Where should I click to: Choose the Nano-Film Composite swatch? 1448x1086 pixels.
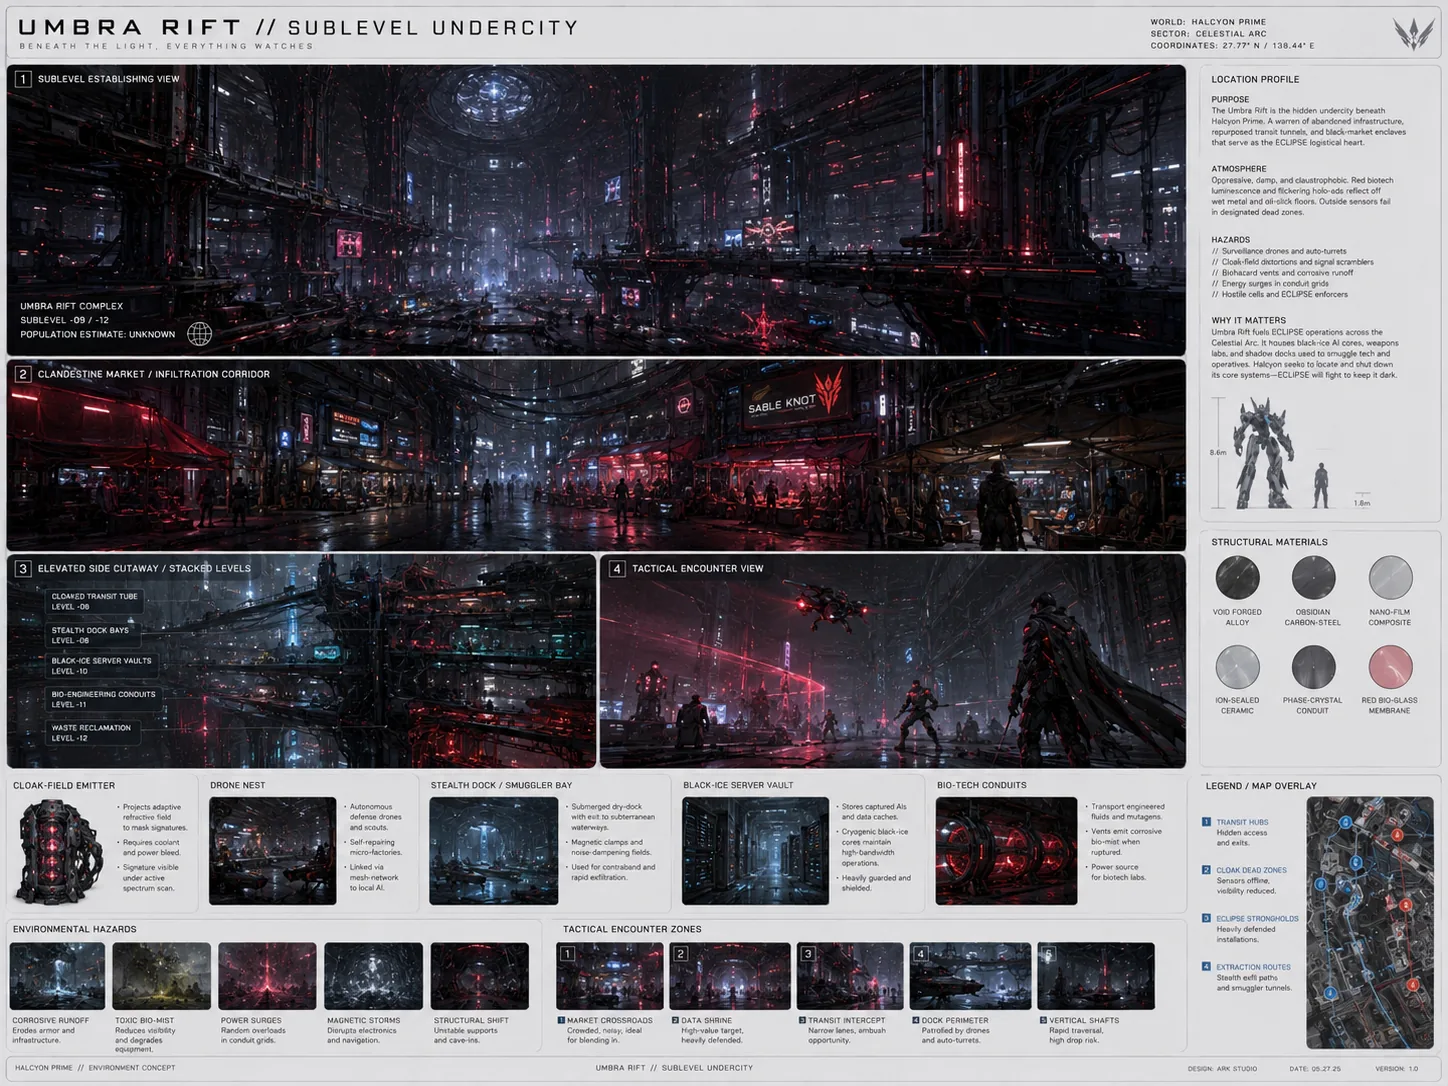(x=1390, y=577)
